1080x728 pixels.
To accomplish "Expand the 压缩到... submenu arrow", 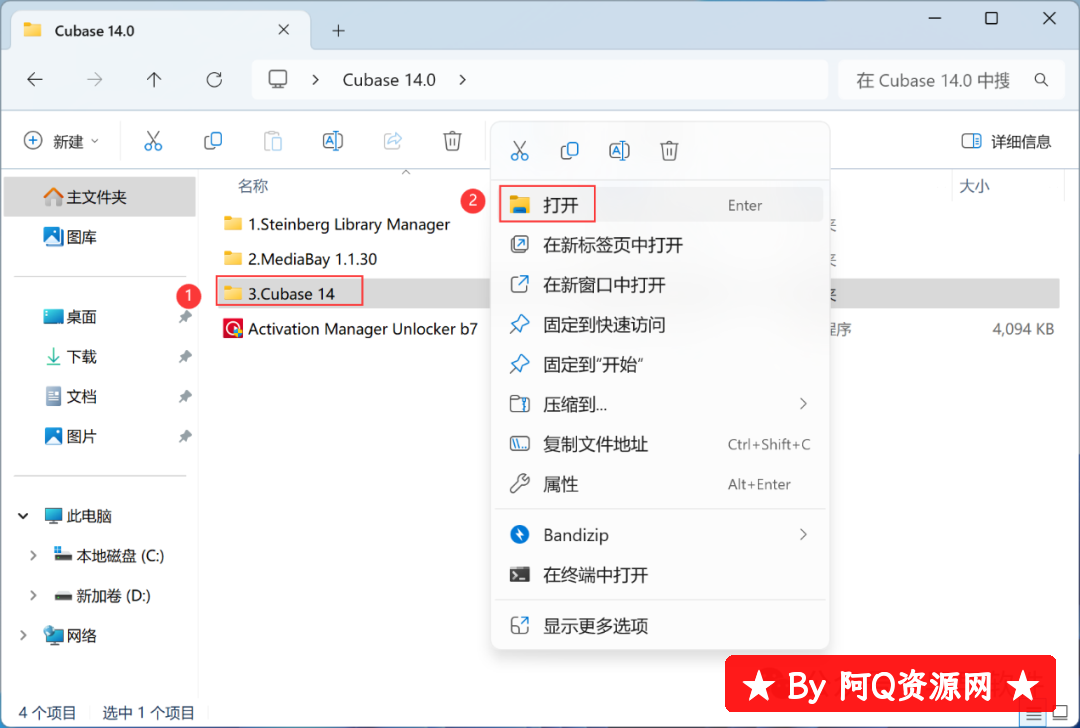I will tap(803, 404).
